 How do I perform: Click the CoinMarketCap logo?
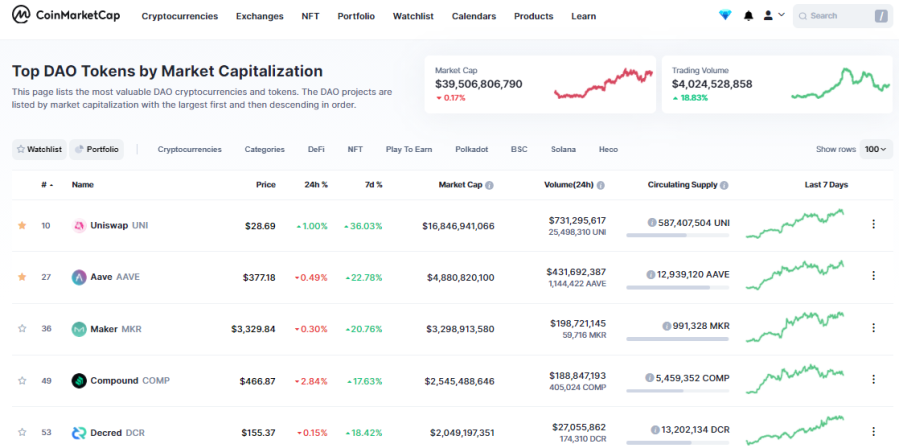tap(66, 15)
